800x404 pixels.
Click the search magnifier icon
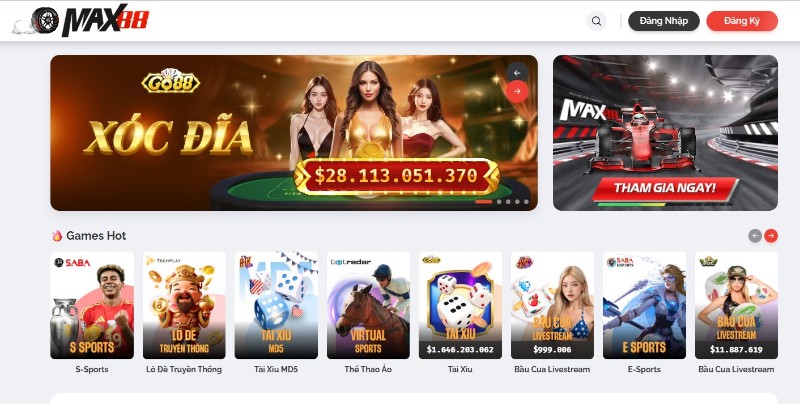[596, 21]
